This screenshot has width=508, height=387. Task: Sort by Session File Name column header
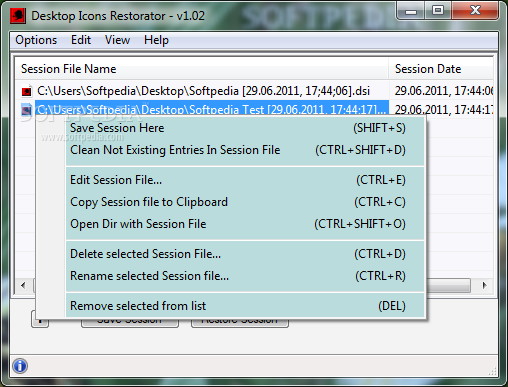202,69
